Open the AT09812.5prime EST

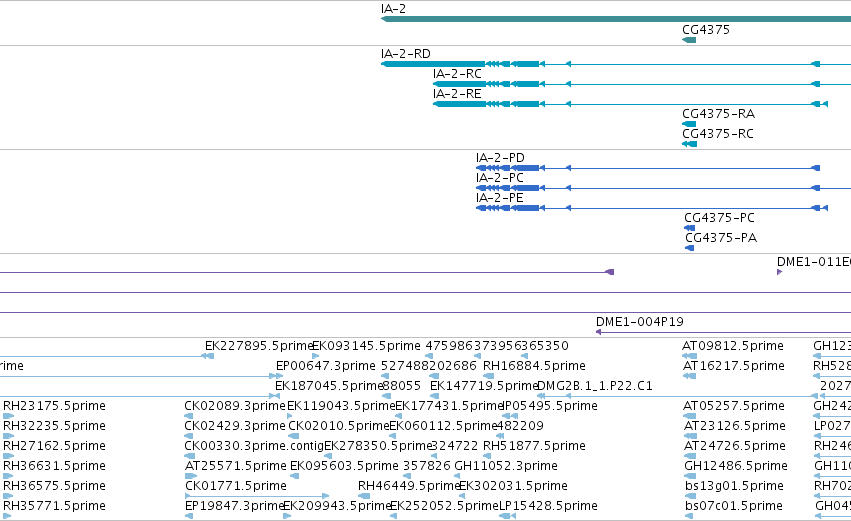733,346
